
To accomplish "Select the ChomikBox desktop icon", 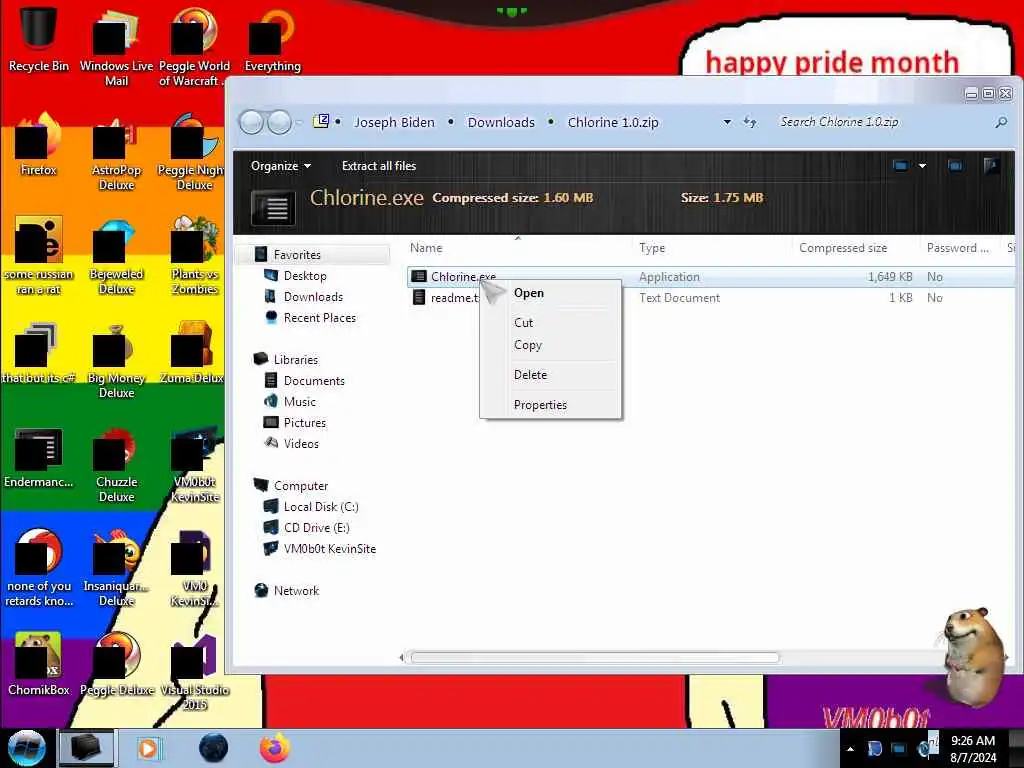I will [39, 664].
